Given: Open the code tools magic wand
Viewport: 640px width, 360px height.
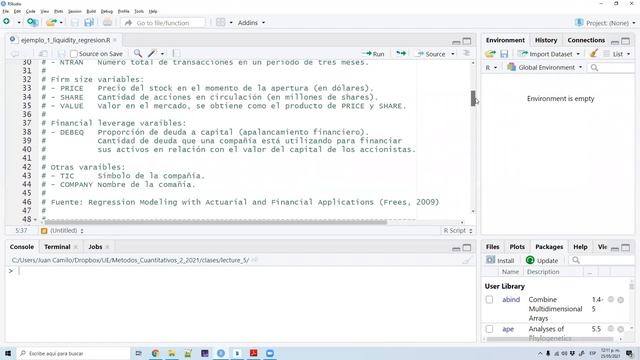Looking at the screenshot, I should pos(152,53).
